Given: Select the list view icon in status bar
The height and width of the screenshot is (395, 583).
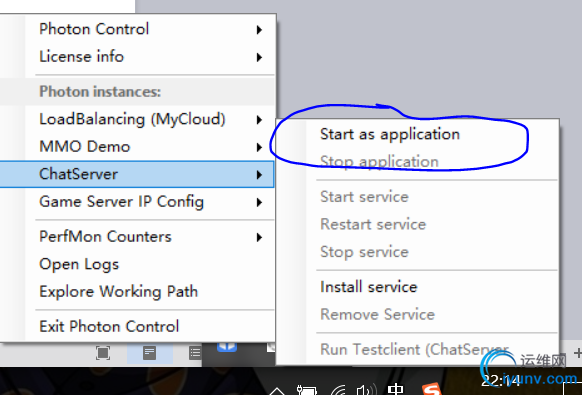Looking at the screenshot, I should tap(195, 353).
